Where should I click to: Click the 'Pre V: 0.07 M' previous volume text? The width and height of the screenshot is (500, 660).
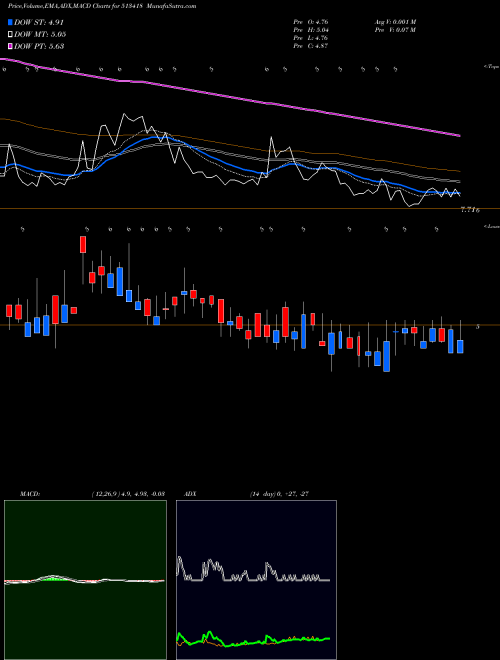click(395, 29)
